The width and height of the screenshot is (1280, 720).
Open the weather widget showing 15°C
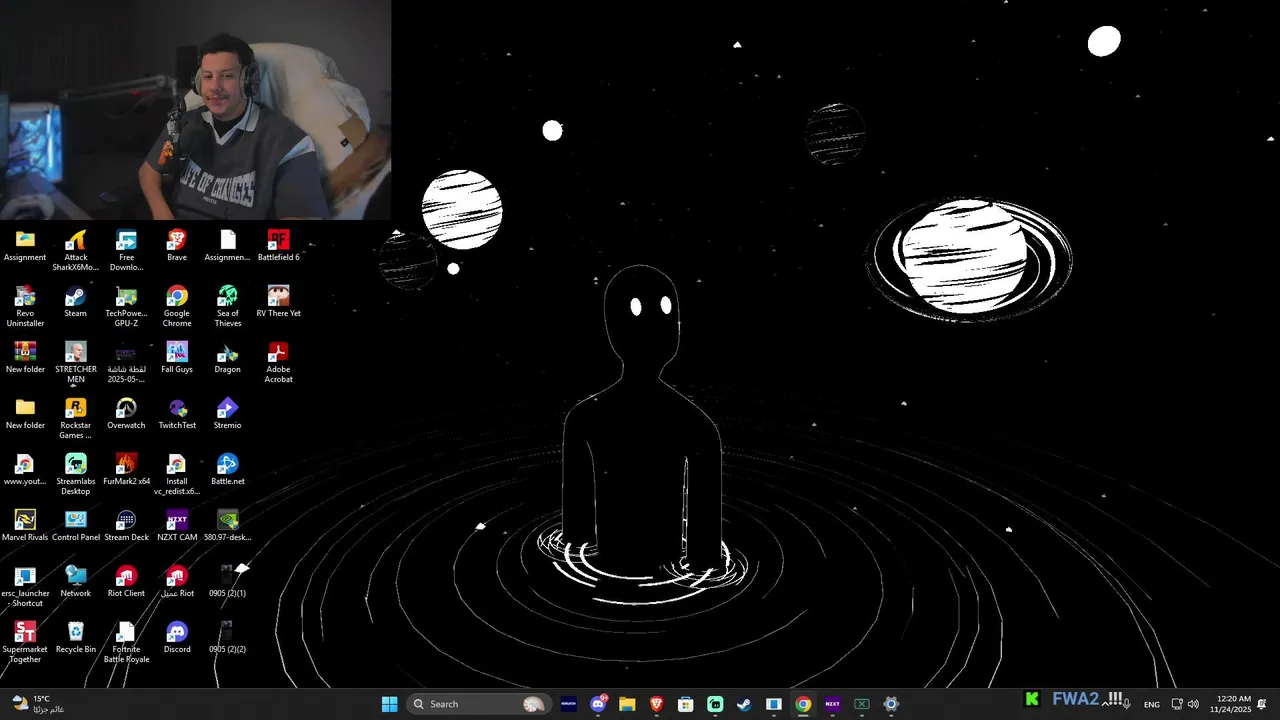pyautogui.click(x=38, y=704)
